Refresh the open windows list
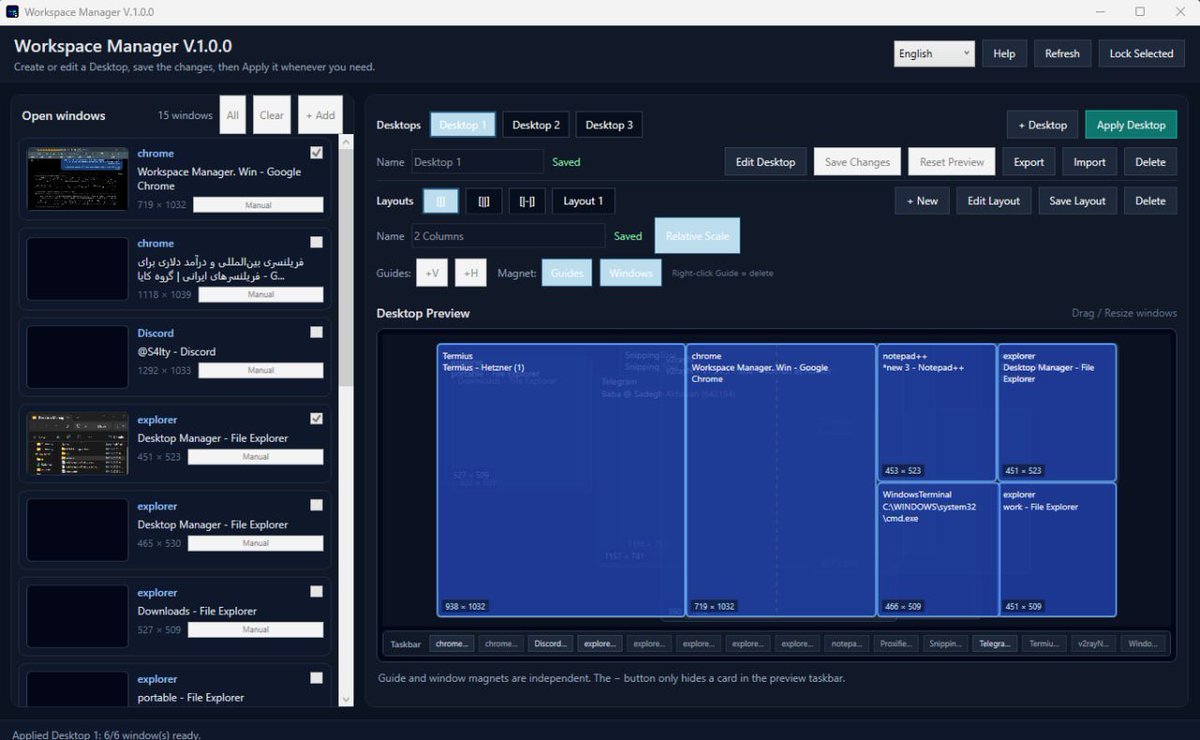This screenshot has height=740, width=1200. [1062, 54]
